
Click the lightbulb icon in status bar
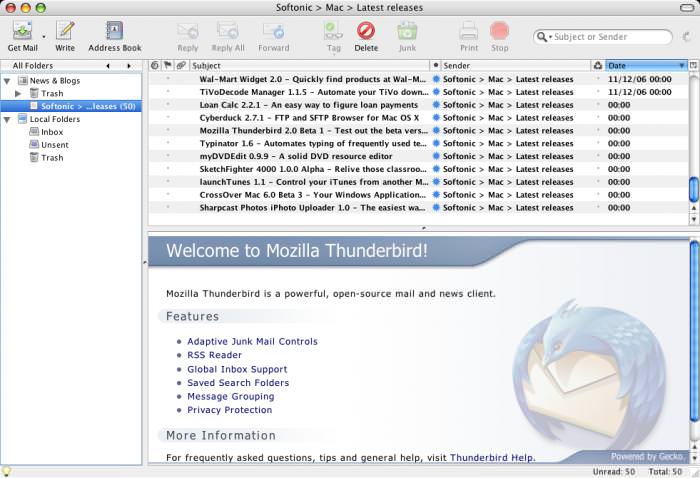point(6,471)
